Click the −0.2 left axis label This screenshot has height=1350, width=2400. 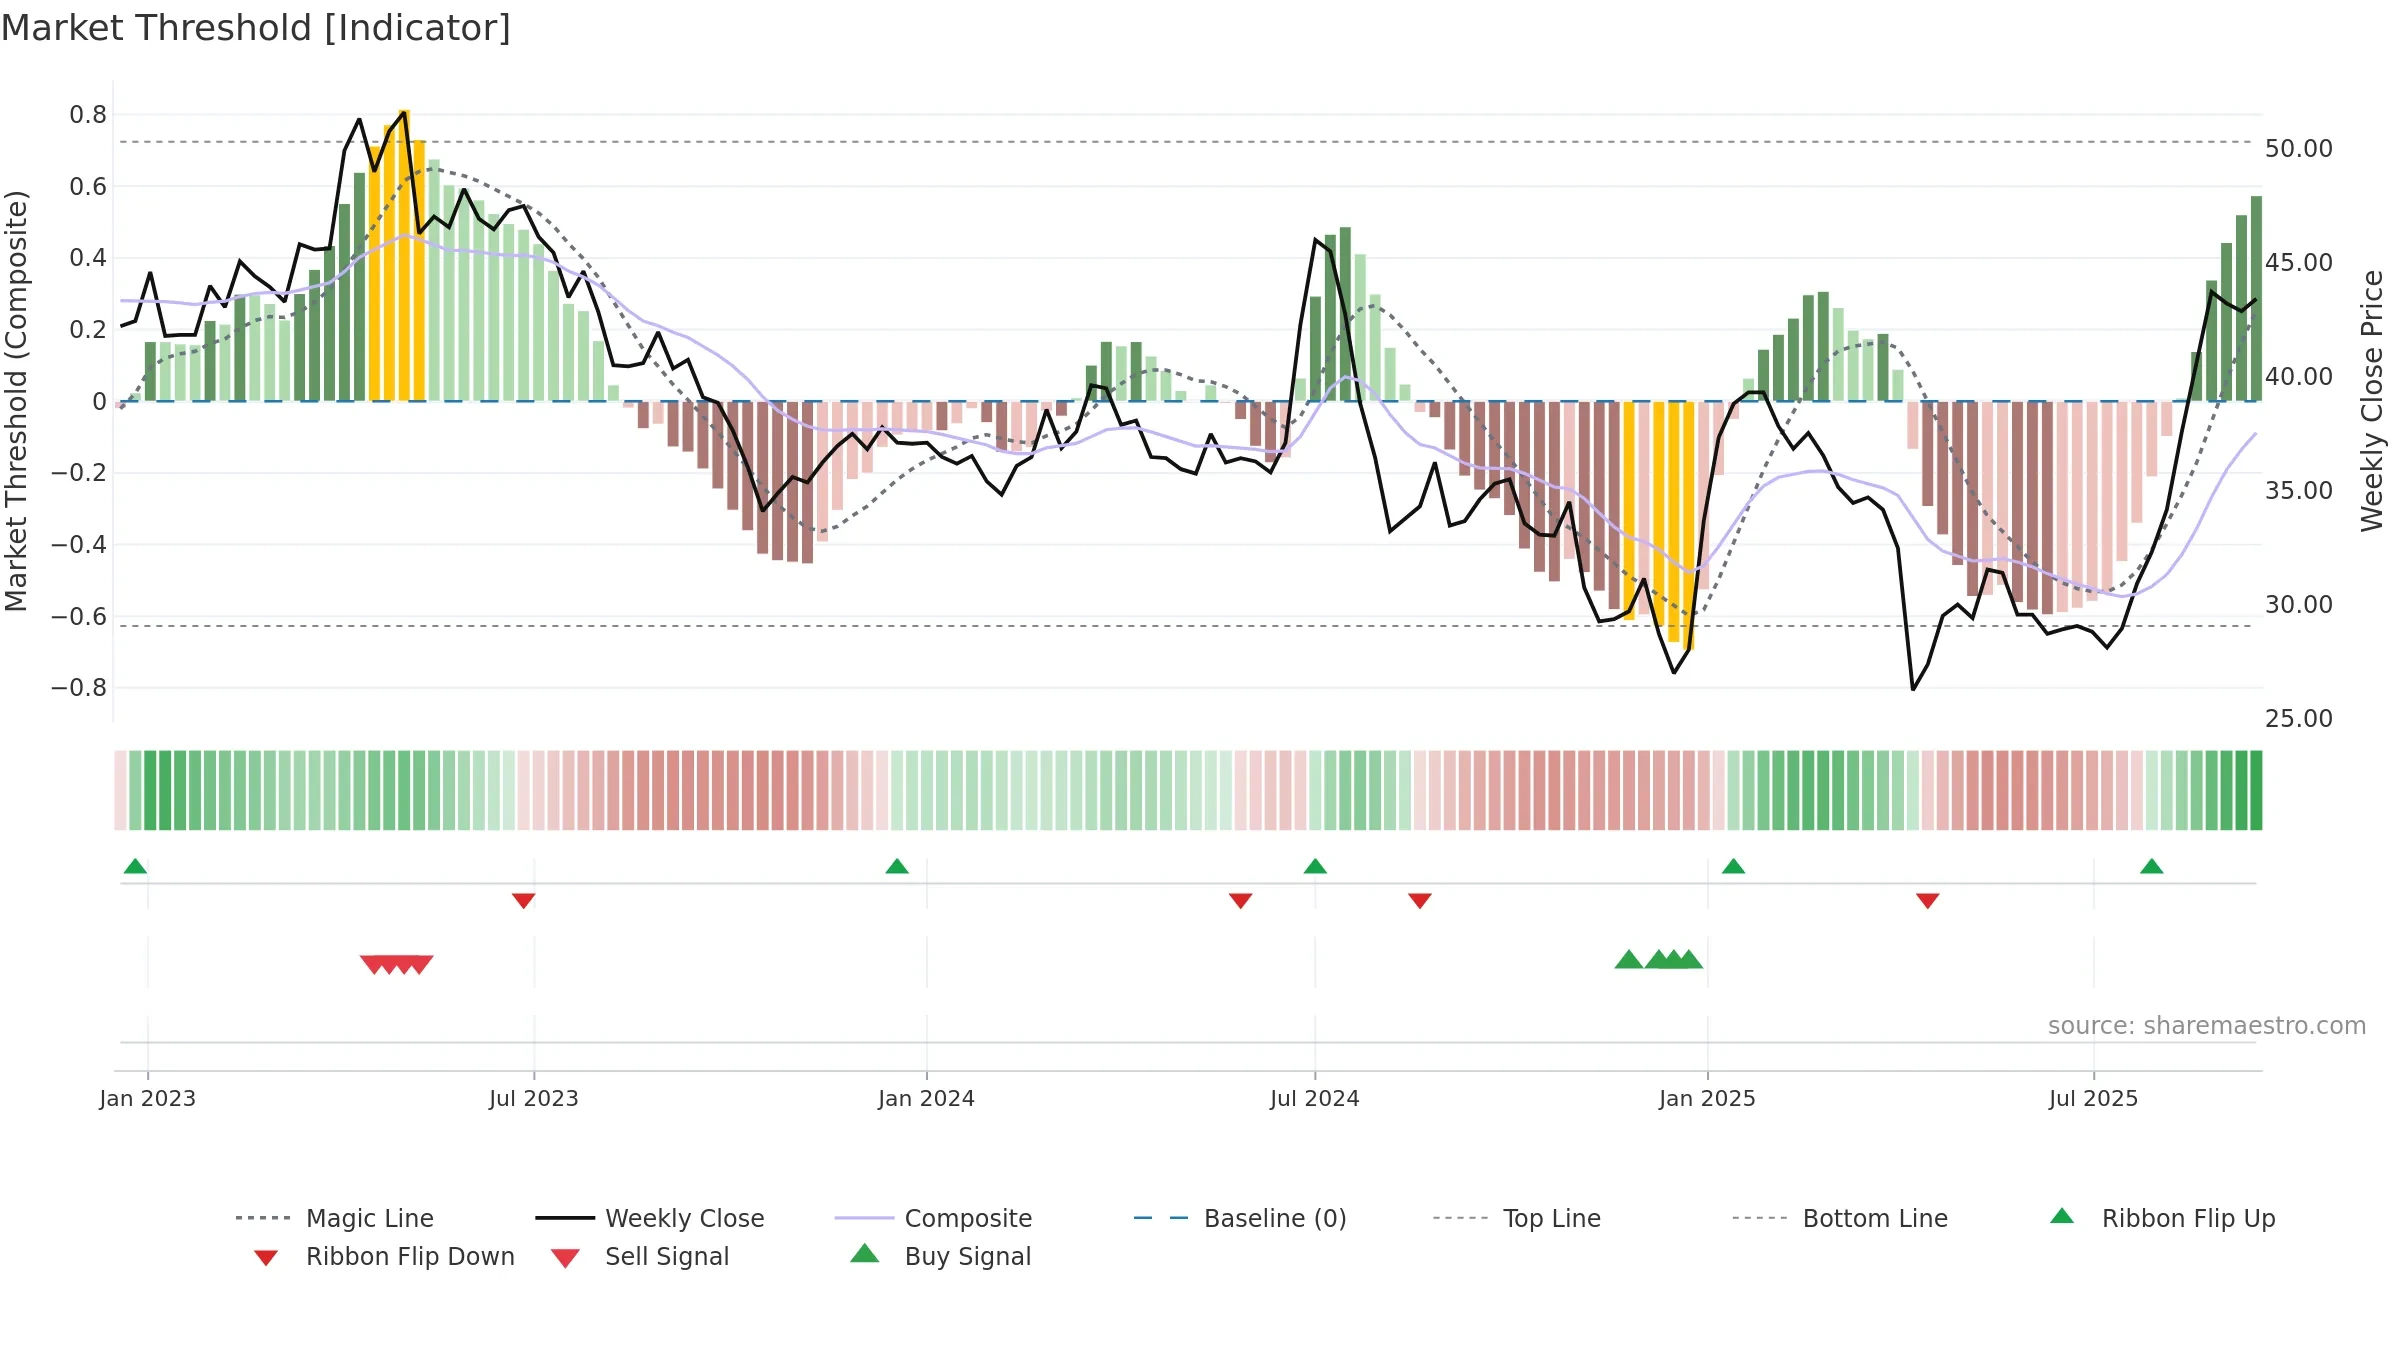[x=79, y=473]
